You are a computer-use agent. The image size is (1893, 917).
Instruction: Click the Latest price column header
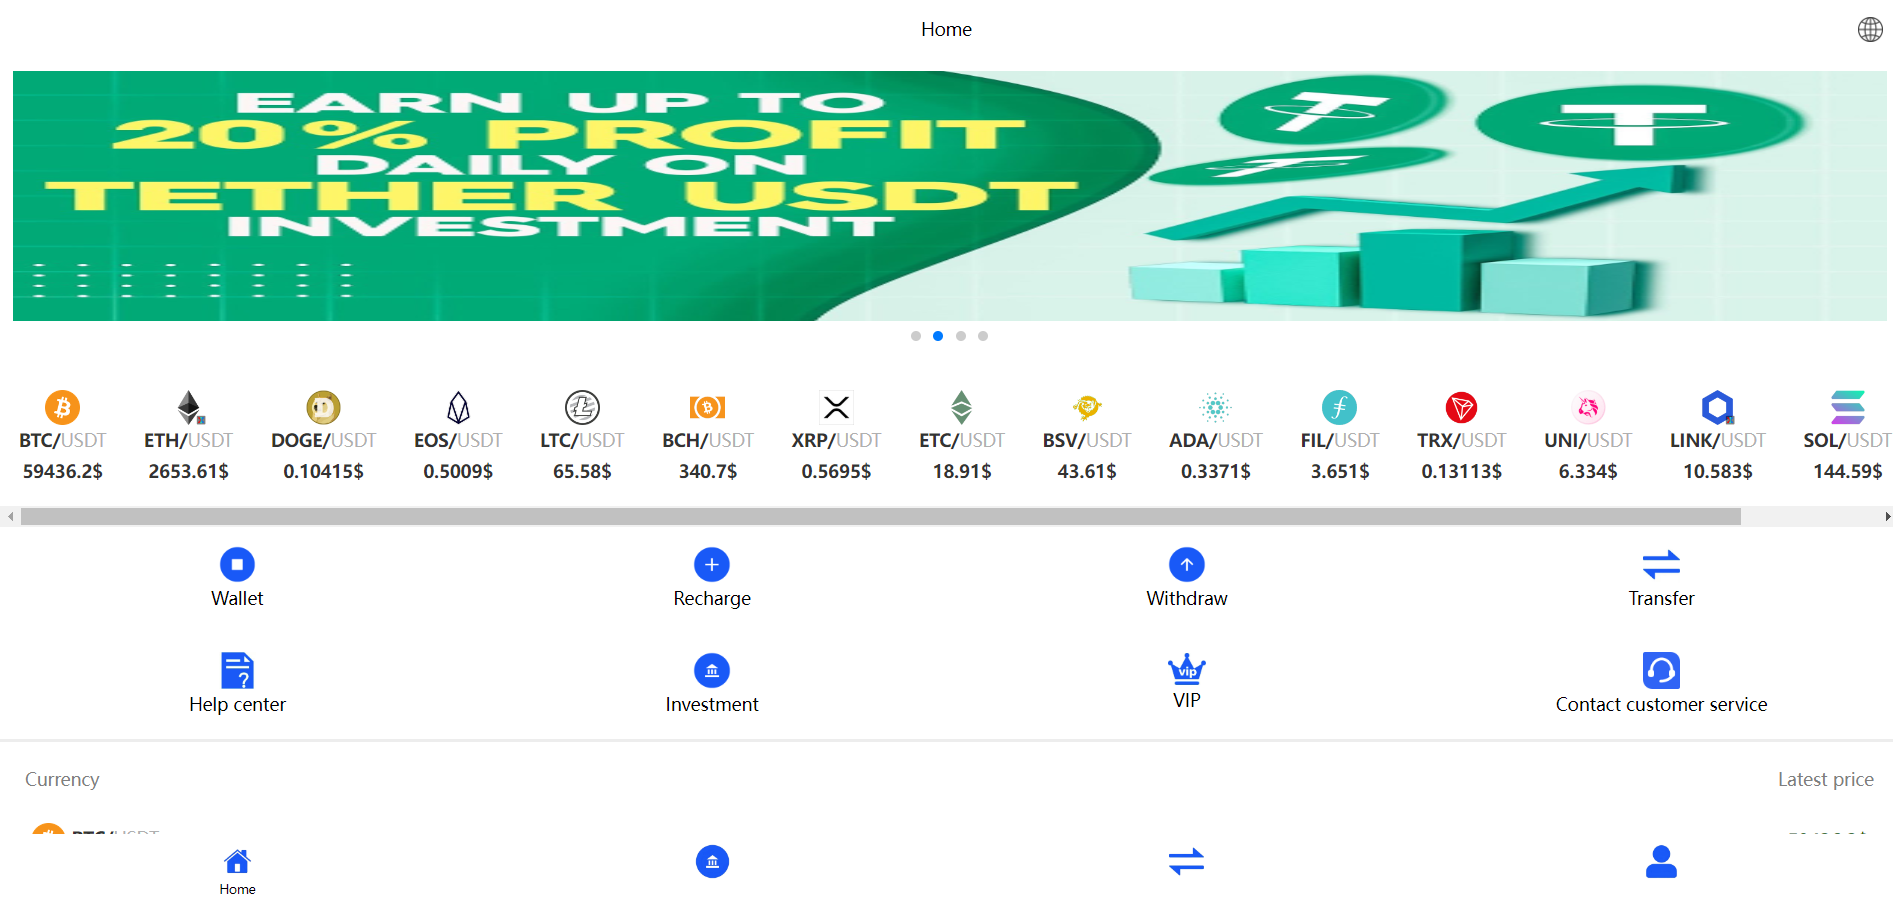tap(1825, 779)
